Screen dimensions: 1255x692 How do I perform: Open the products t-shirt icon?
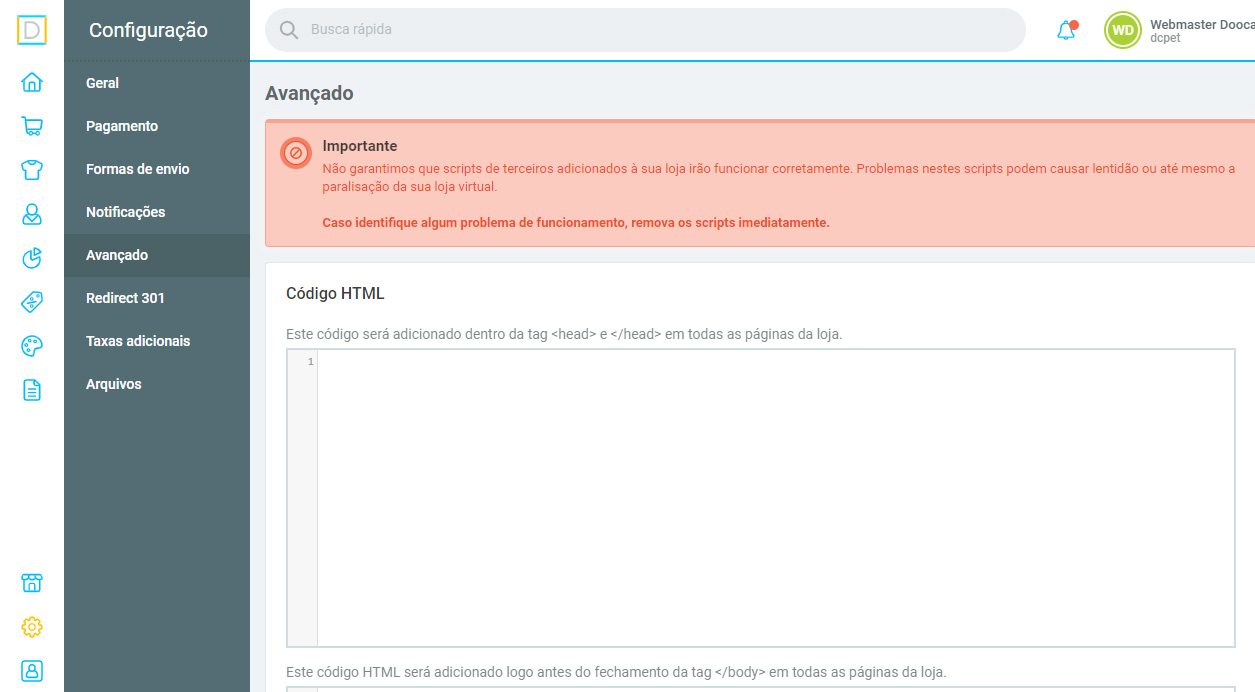(x=32, y=169)
